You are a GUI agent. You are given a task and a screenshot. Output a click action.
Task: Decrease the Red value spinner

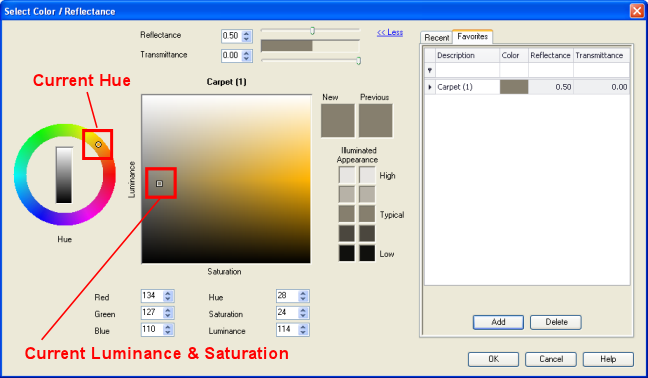[x=168, y=299]
